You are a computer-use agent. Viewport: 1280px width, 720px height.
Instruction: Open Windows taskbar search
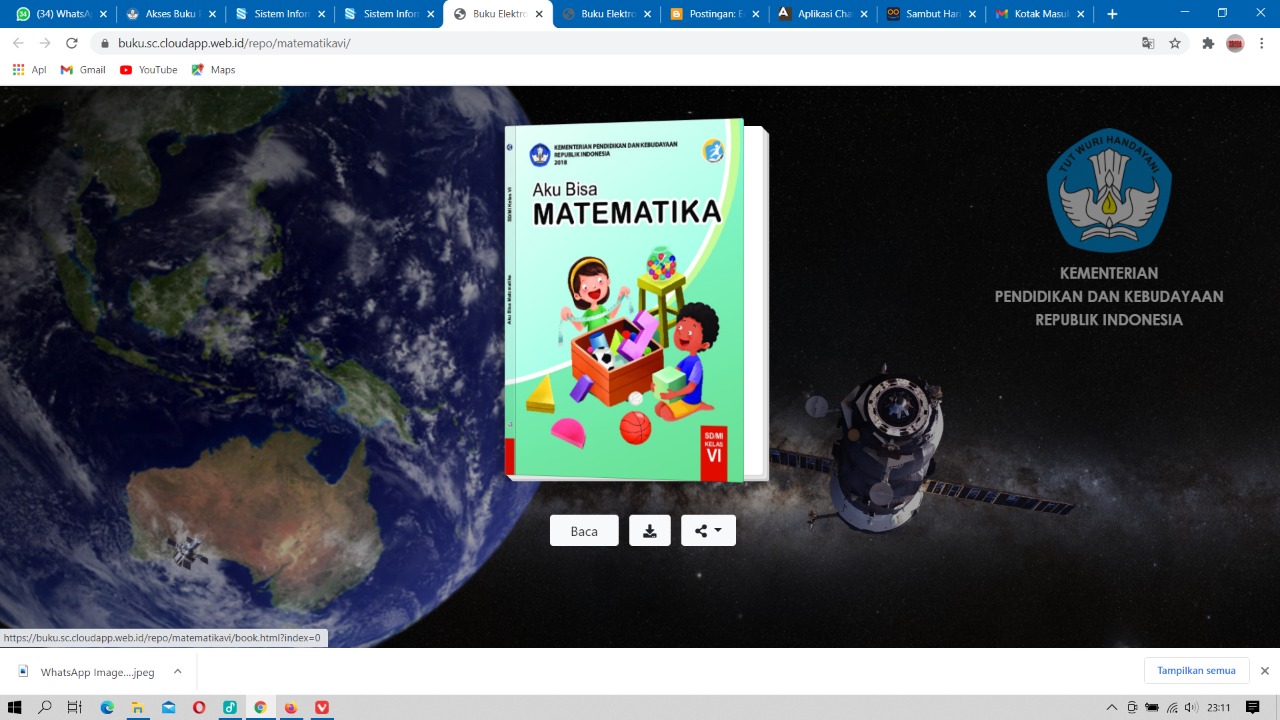pyautogui.click(x=45, y=707)
